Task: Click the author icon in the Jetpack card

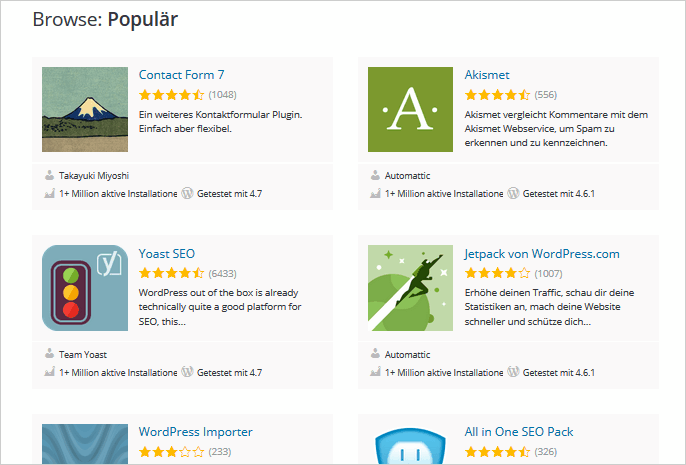Action: [375, 353]
